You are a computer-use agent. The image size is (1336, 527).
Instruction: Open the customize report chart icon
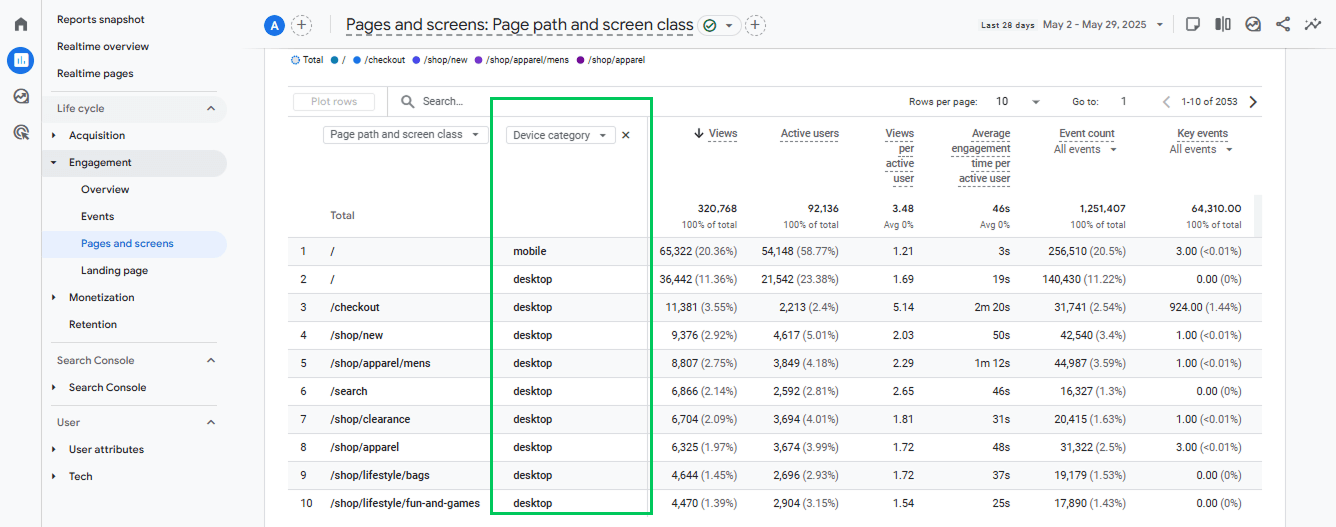point(1253,24)
